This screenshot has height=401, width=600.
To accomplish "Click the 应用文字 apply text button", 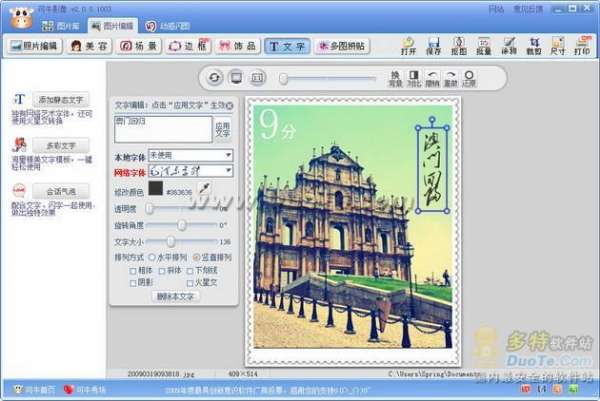I will coord(223,130).
